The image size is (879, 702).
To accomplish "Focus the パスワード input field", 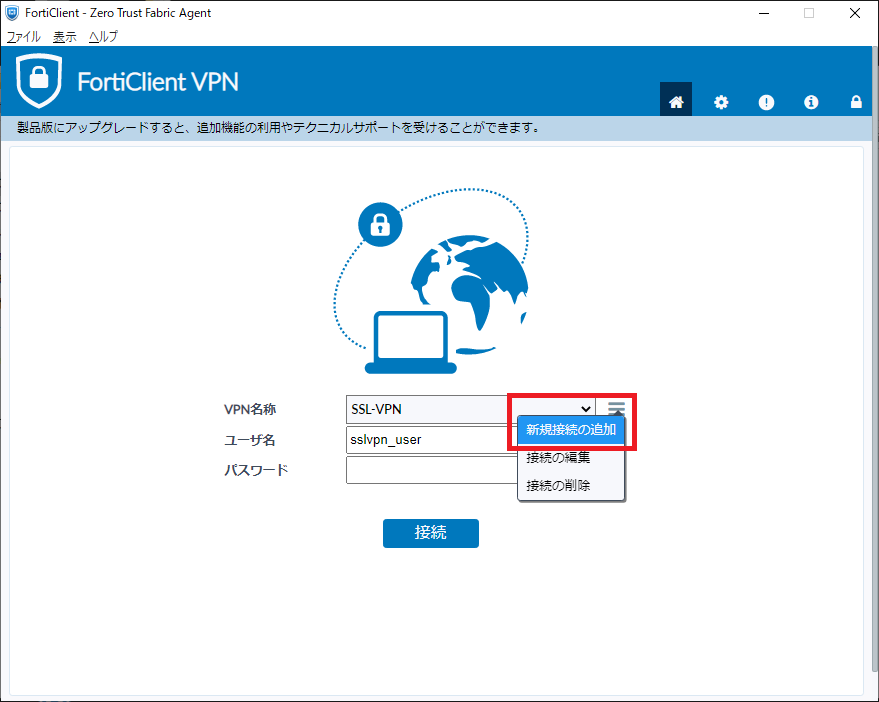I will 432,470.
